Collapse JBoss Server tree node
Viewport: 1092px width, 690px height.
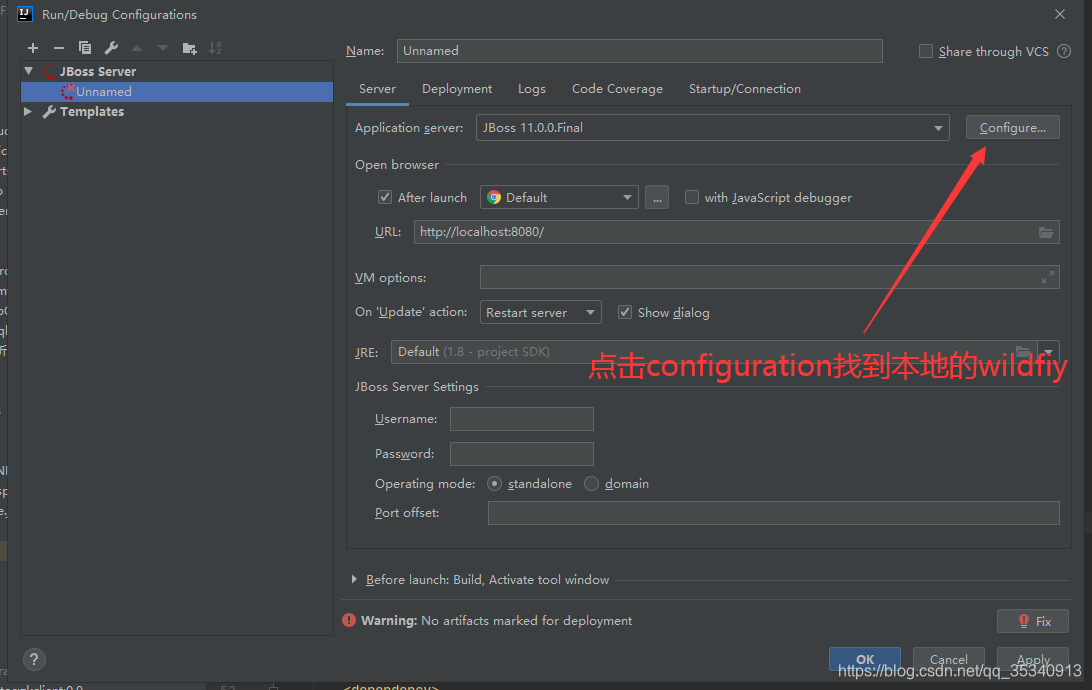tap(29, 71)
